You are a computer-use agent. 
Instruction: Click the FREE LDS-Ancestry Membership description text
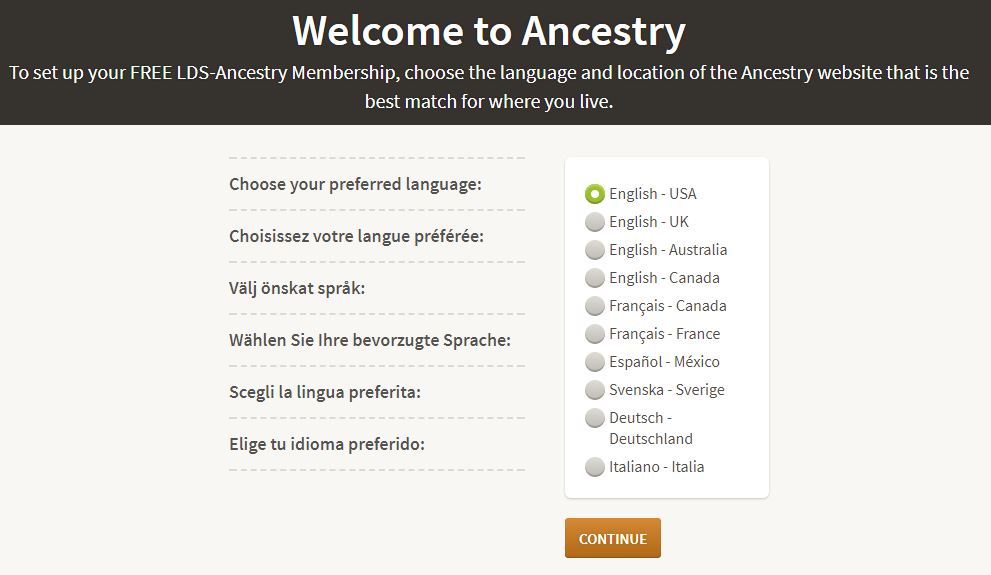(489, 87)
